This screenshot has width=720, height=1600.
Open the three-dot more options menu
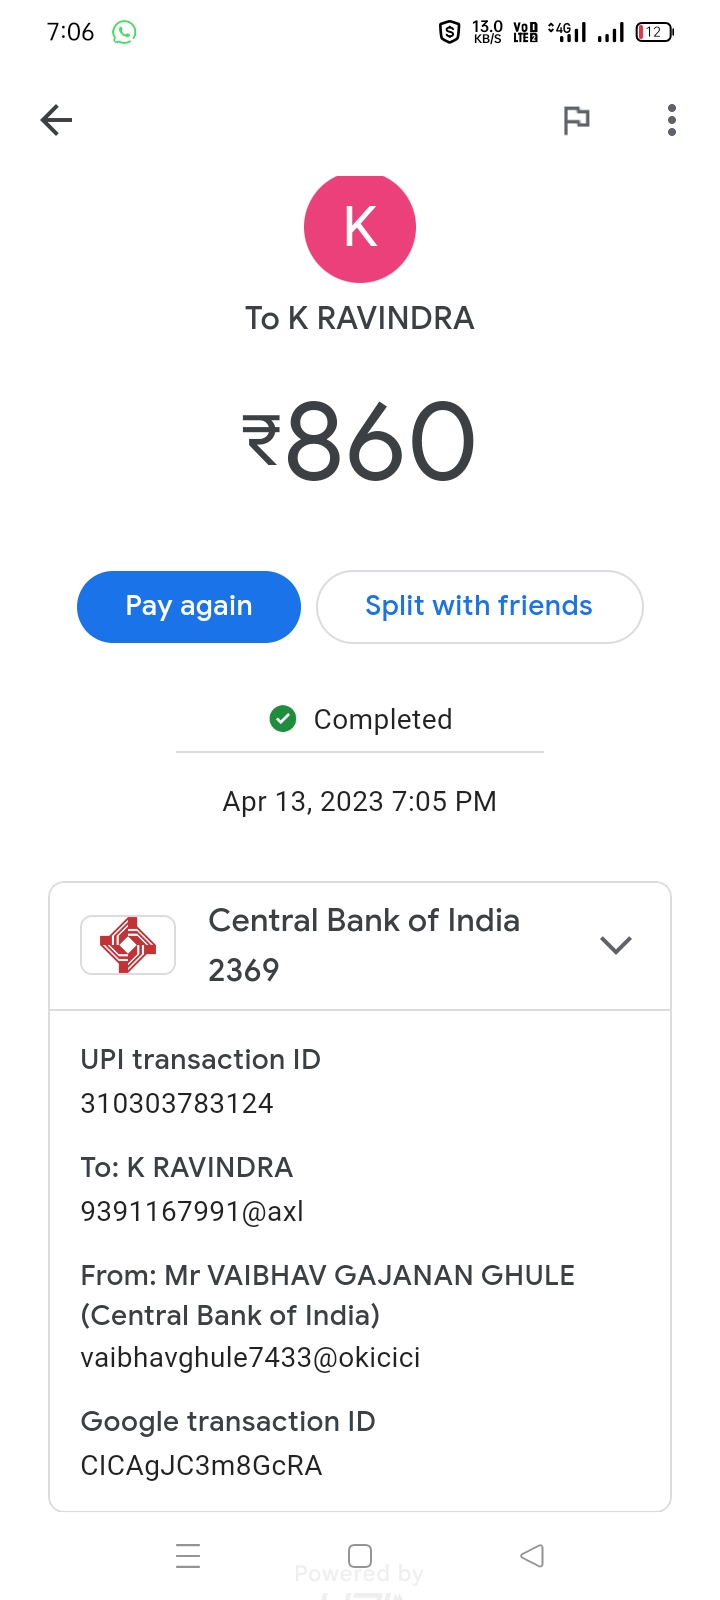672,121
